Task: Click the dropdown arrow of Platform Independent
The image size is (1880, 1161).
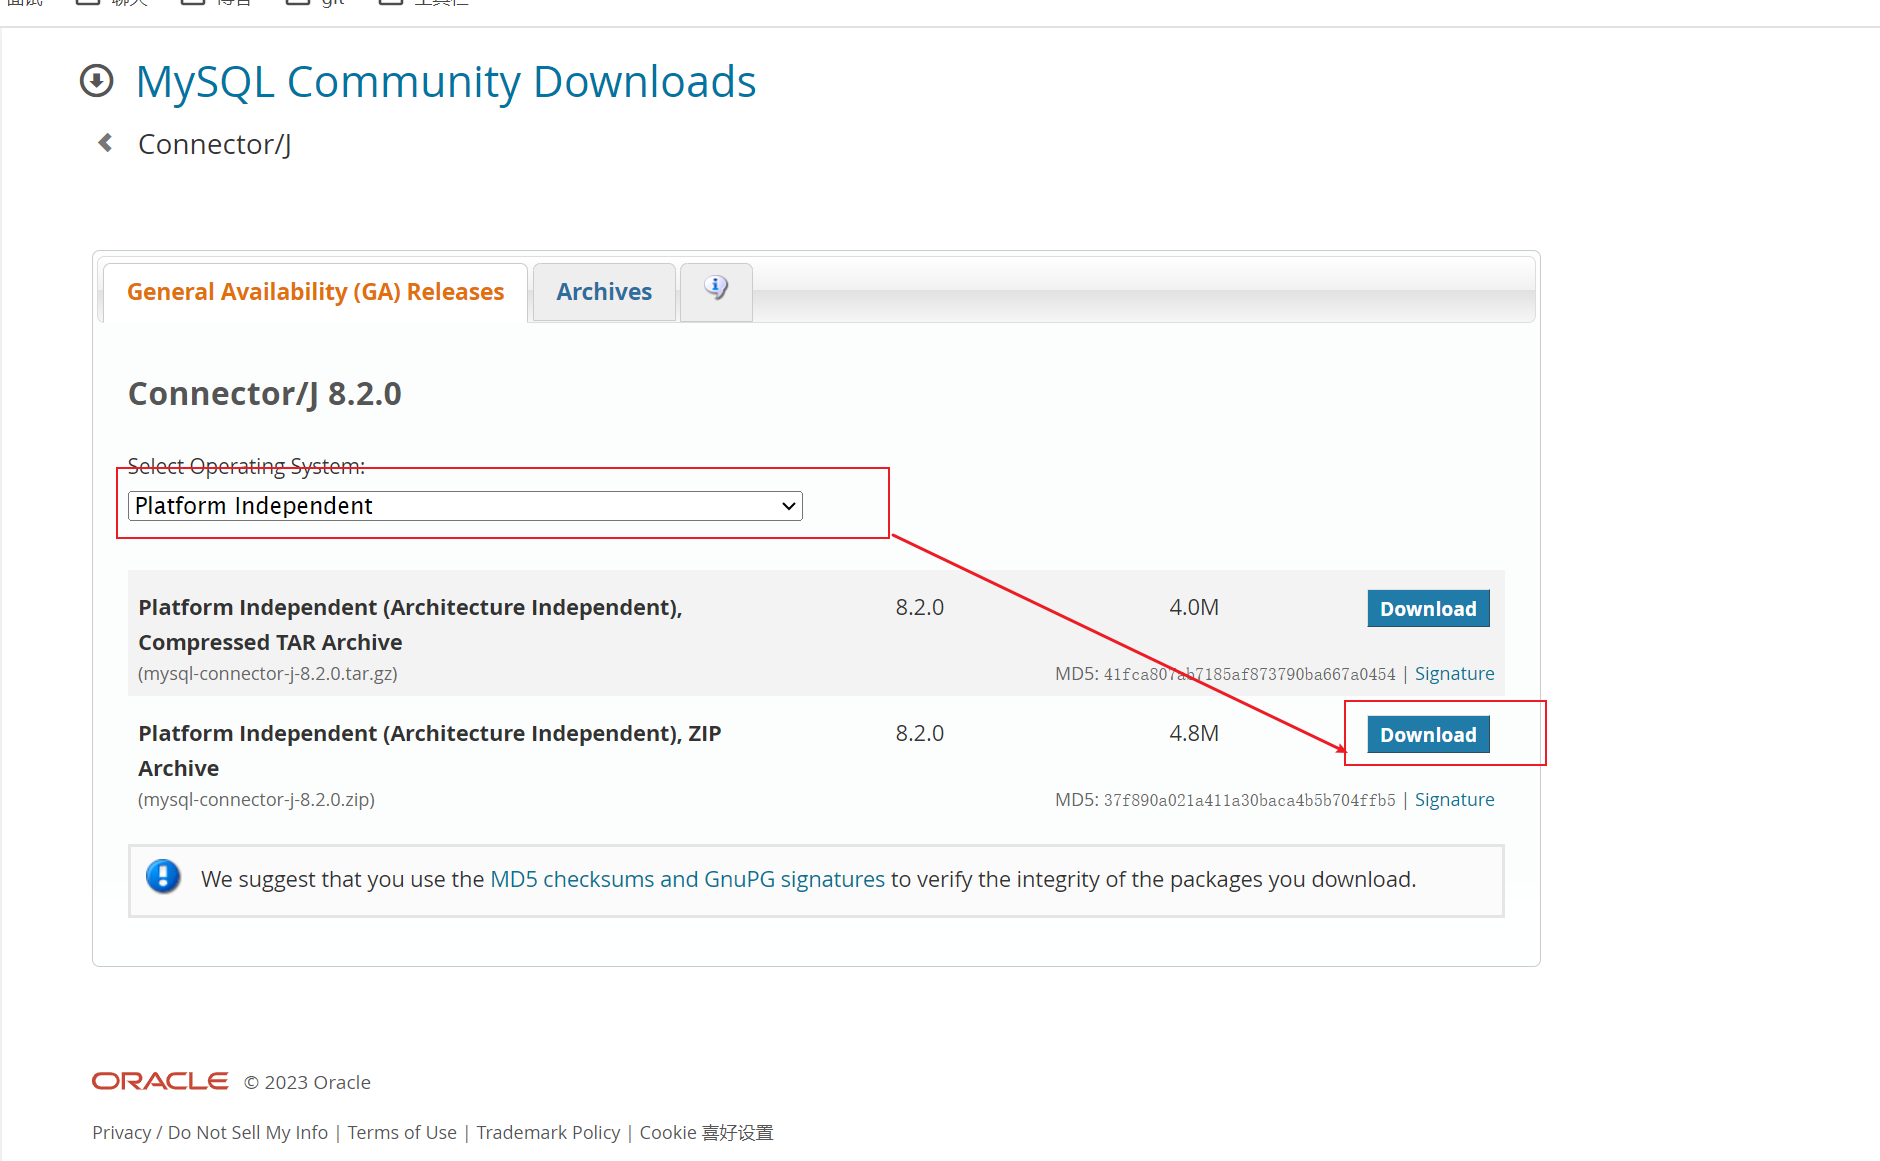Action: (x=789, y=506)
